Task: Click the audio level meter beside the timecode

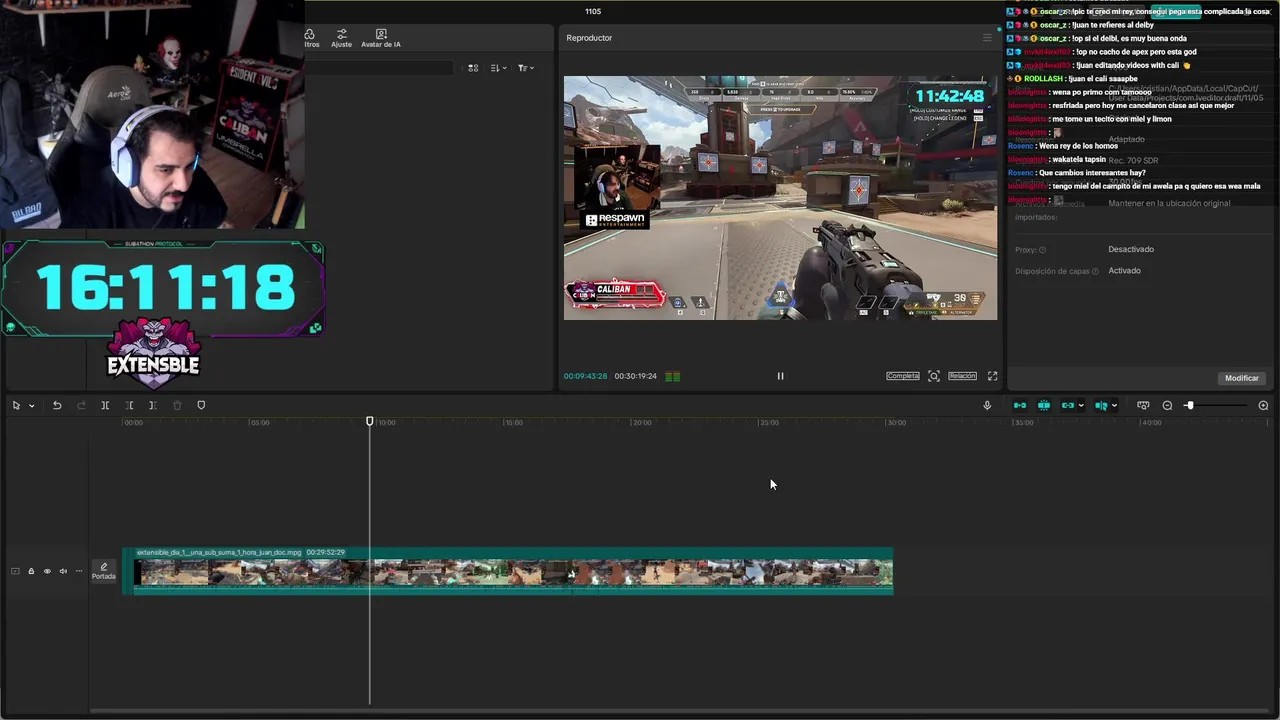Action: pyautogui.click(x=673, y=376)
